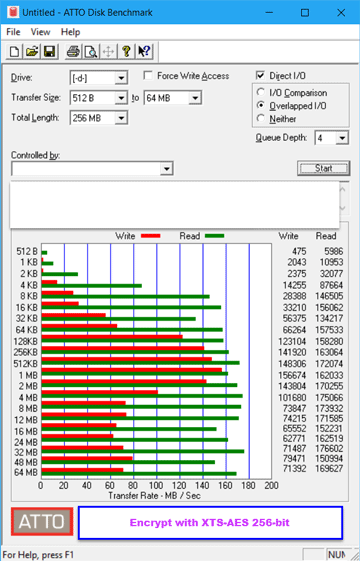Viewport: 360px width, 561px height.
Task: Click the ATTO app icon in title bar
Action: click(x=14, y=13)
